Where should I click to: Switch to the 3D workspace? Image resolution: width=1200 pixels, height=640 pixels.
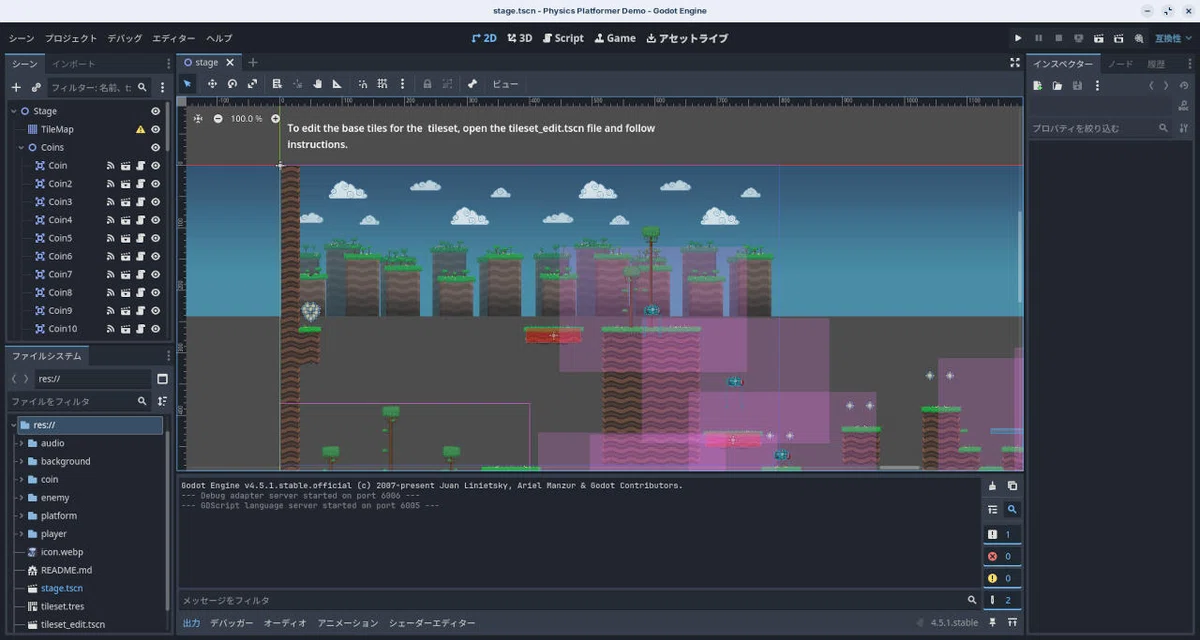point(519,38)
